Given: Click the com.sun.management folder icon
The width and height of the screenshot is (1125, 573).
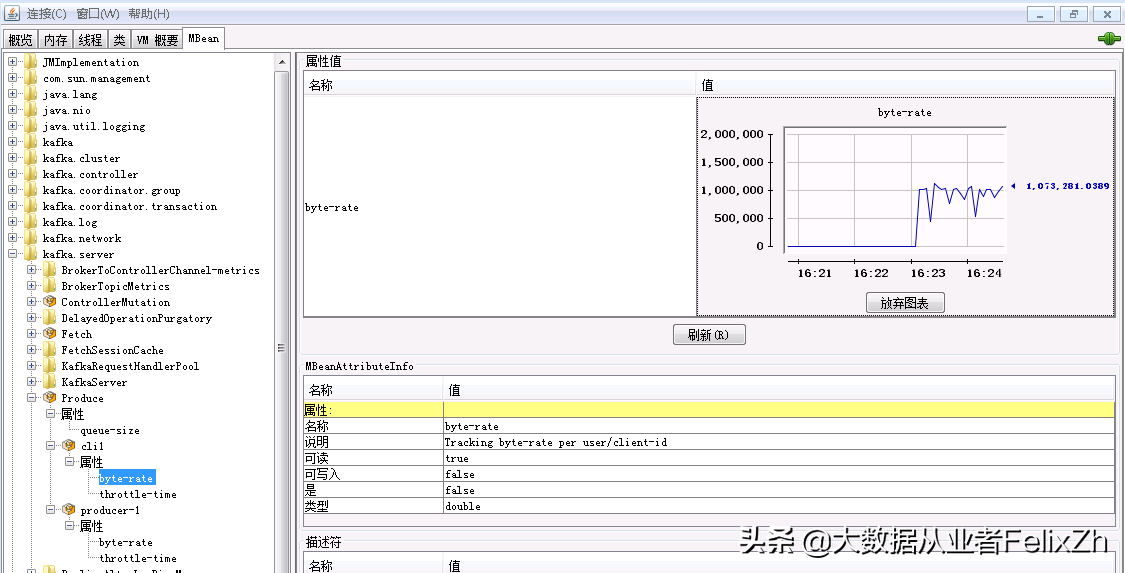Looking at the screenshot, I should [x=30, y=78].
